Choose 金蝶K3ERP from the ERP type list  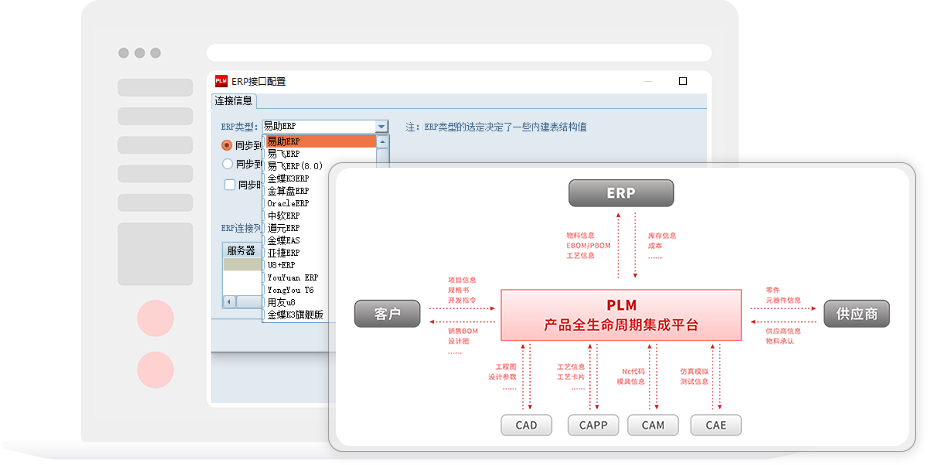(x=289, y=178)
